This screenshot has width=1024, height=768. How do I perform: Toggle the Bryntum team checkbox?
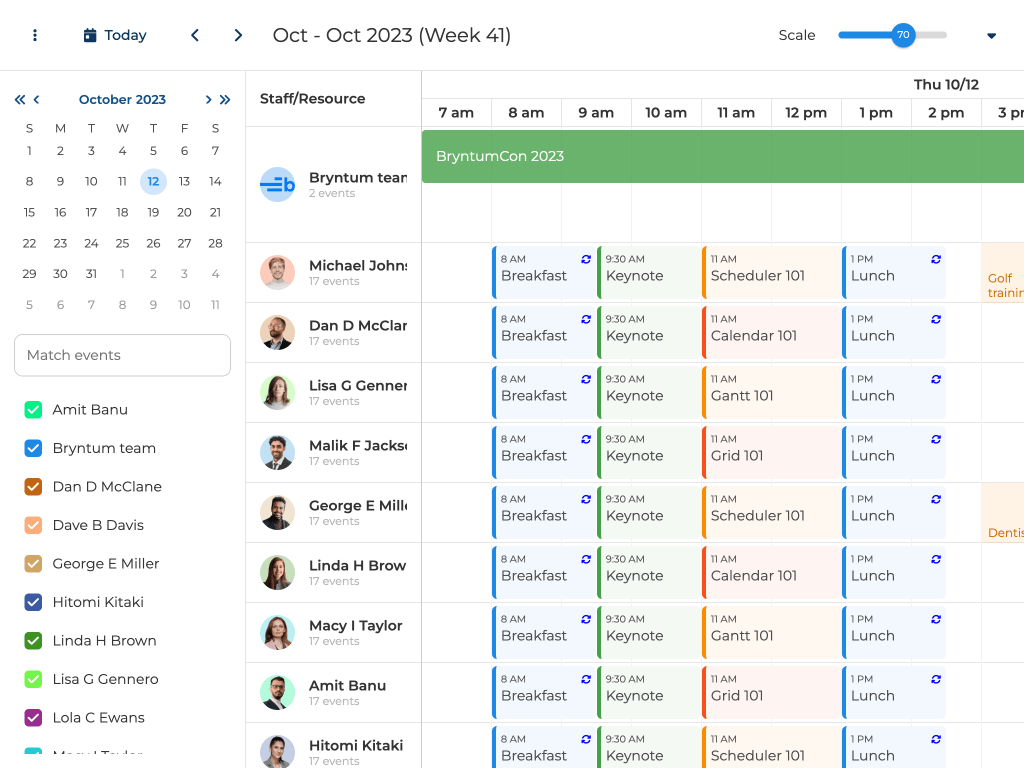pos(33,448)
